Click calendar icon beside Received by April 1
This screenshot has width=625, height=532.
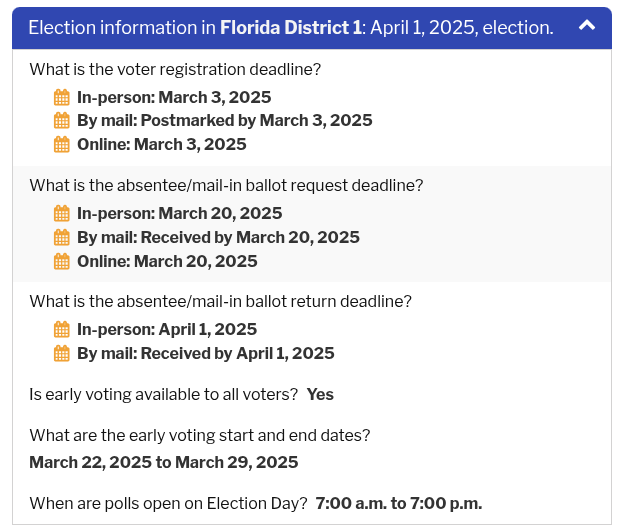[62, 354]
